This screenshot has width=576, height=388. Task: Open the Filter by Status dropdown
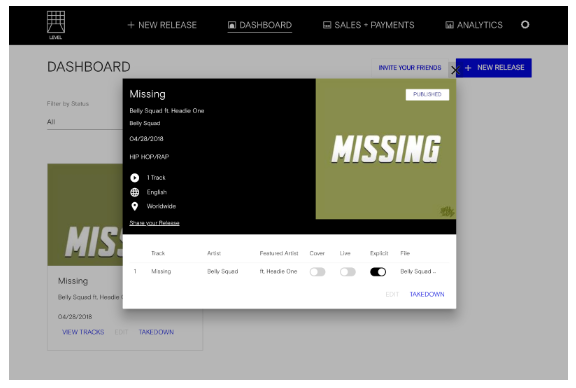pos(85,122)
